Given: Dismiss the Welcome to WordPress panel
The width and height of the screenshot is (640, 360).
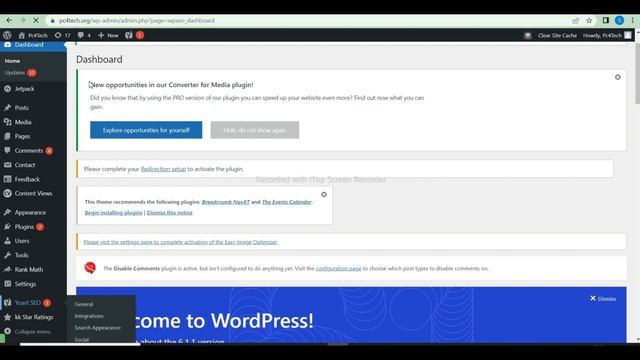Looking at the screenshot, I should (x=603, y=299).
